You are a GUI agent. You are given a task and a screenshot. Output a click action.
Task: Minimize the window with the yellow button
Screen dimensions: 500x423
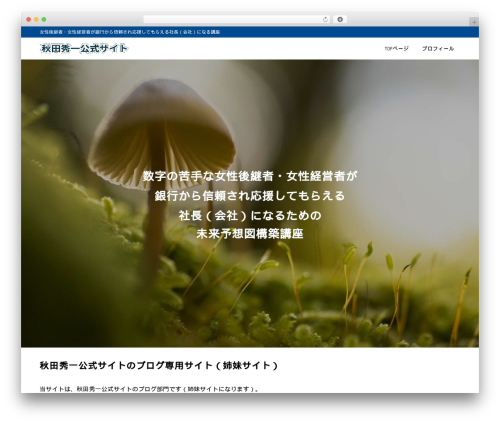coord(36,19)
